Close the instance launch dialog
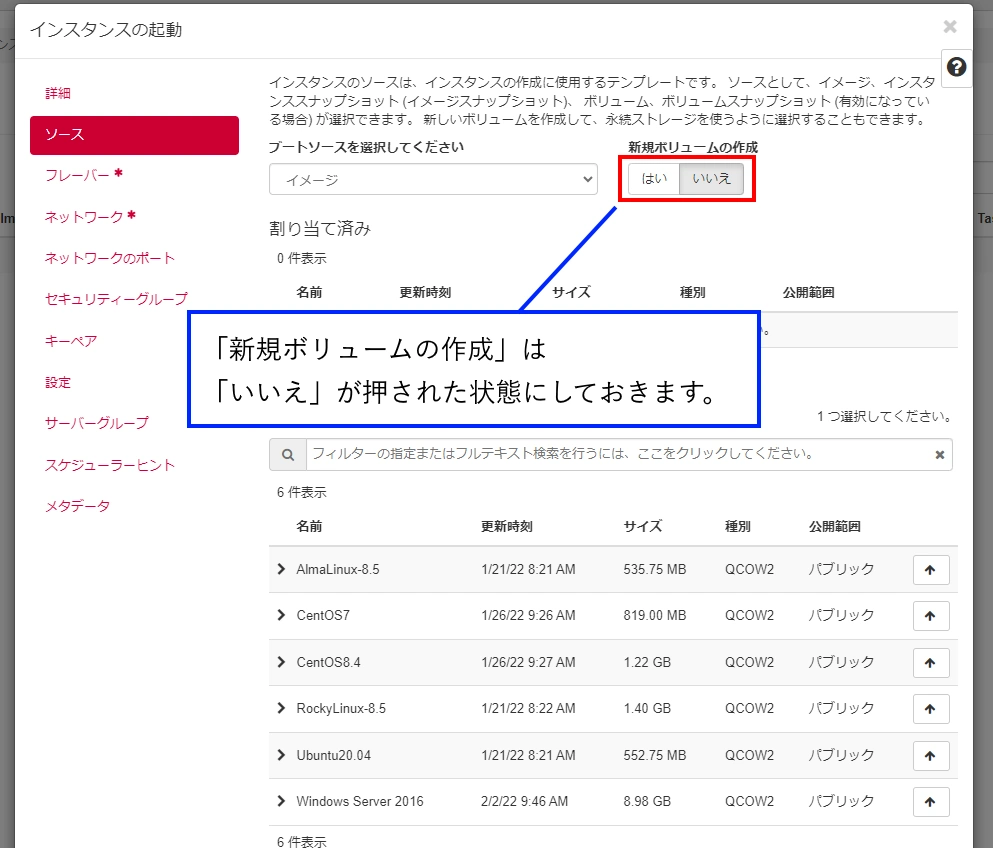Image resolution: width=993 pixels, height=848 pixels. (x=949, y=27)
